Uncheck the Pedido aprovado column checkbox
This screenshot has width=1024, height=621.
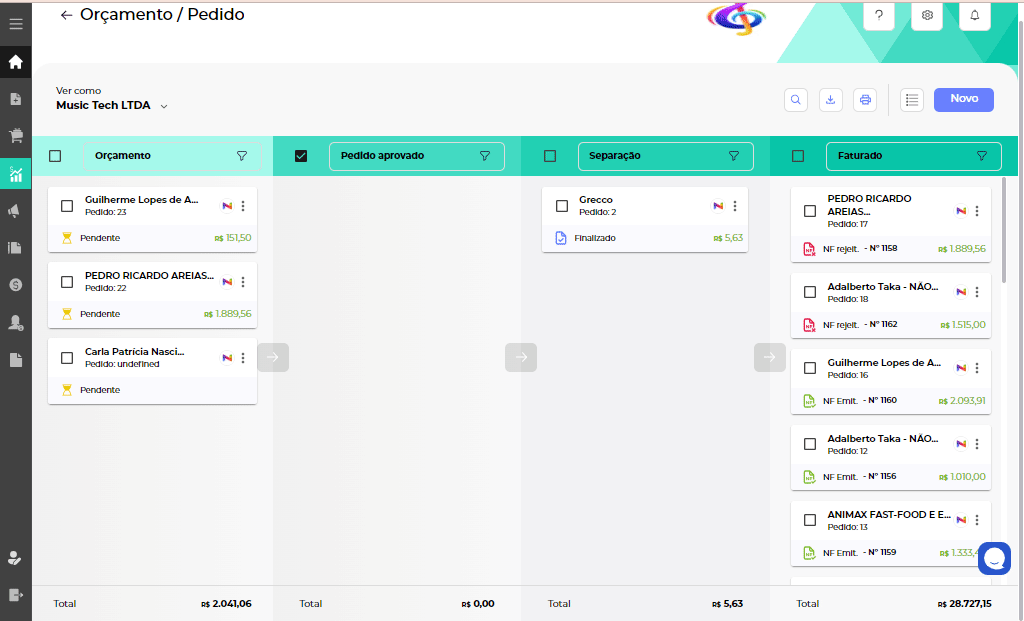pyautogui.click(x=301, y=156)
